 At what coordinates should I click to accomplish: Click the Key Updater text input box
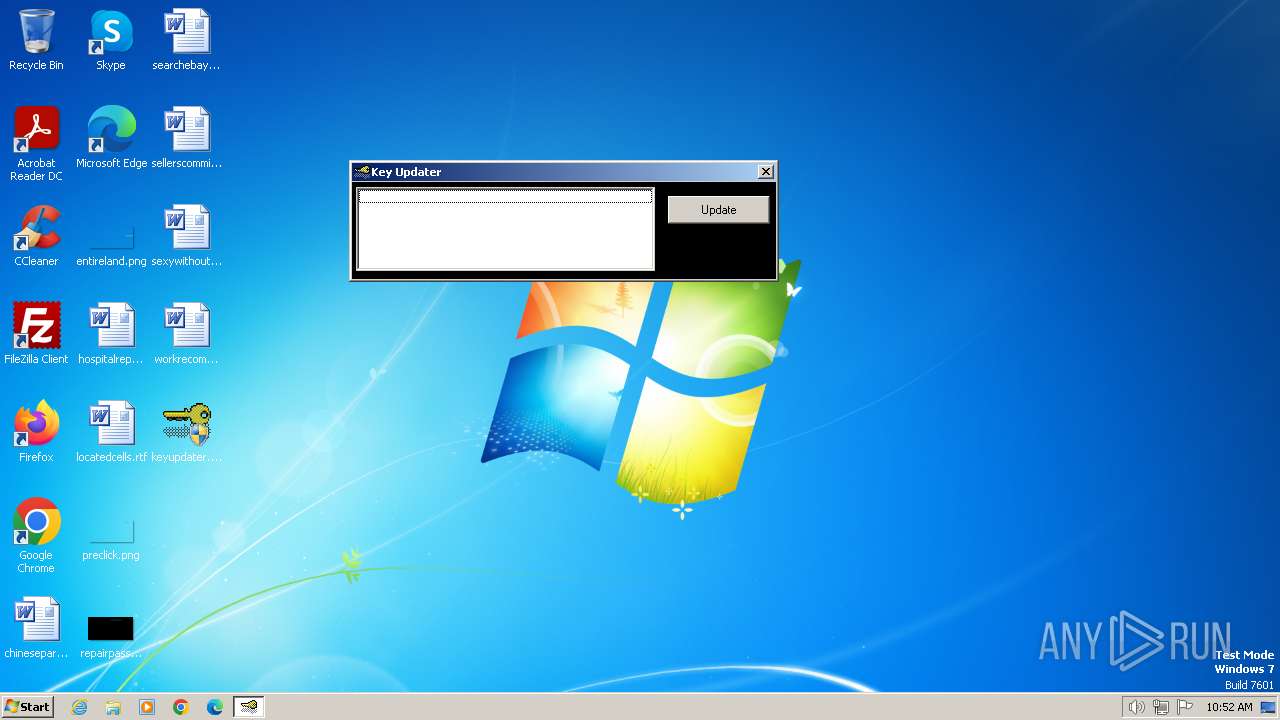click(x=505, y=229)
